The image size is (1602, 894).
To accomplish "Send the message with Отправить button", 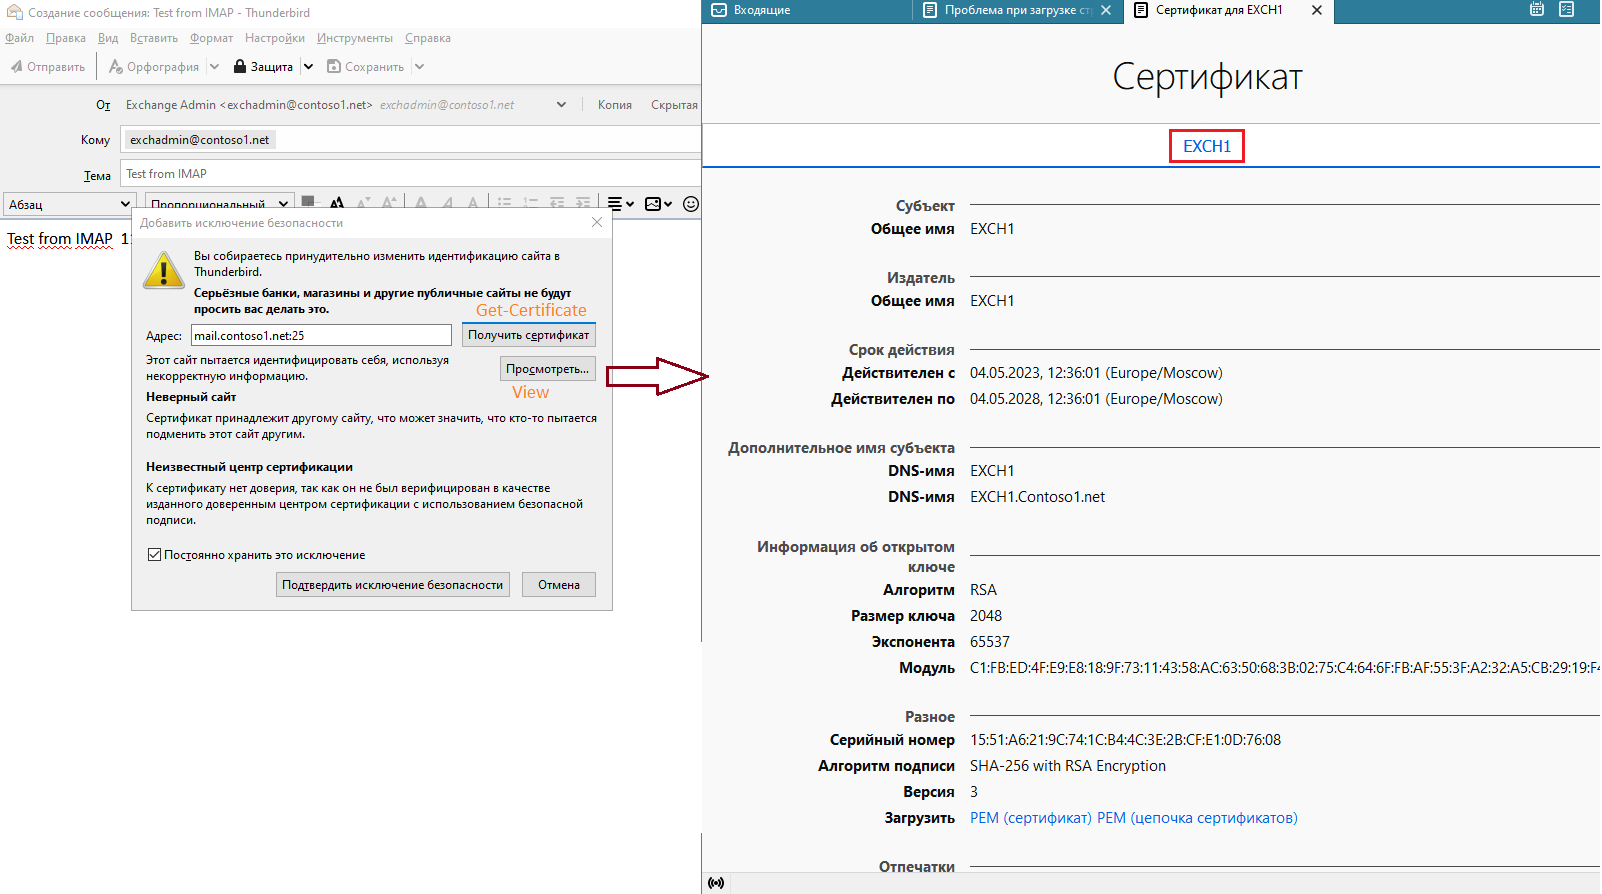I will coord(48,67).
